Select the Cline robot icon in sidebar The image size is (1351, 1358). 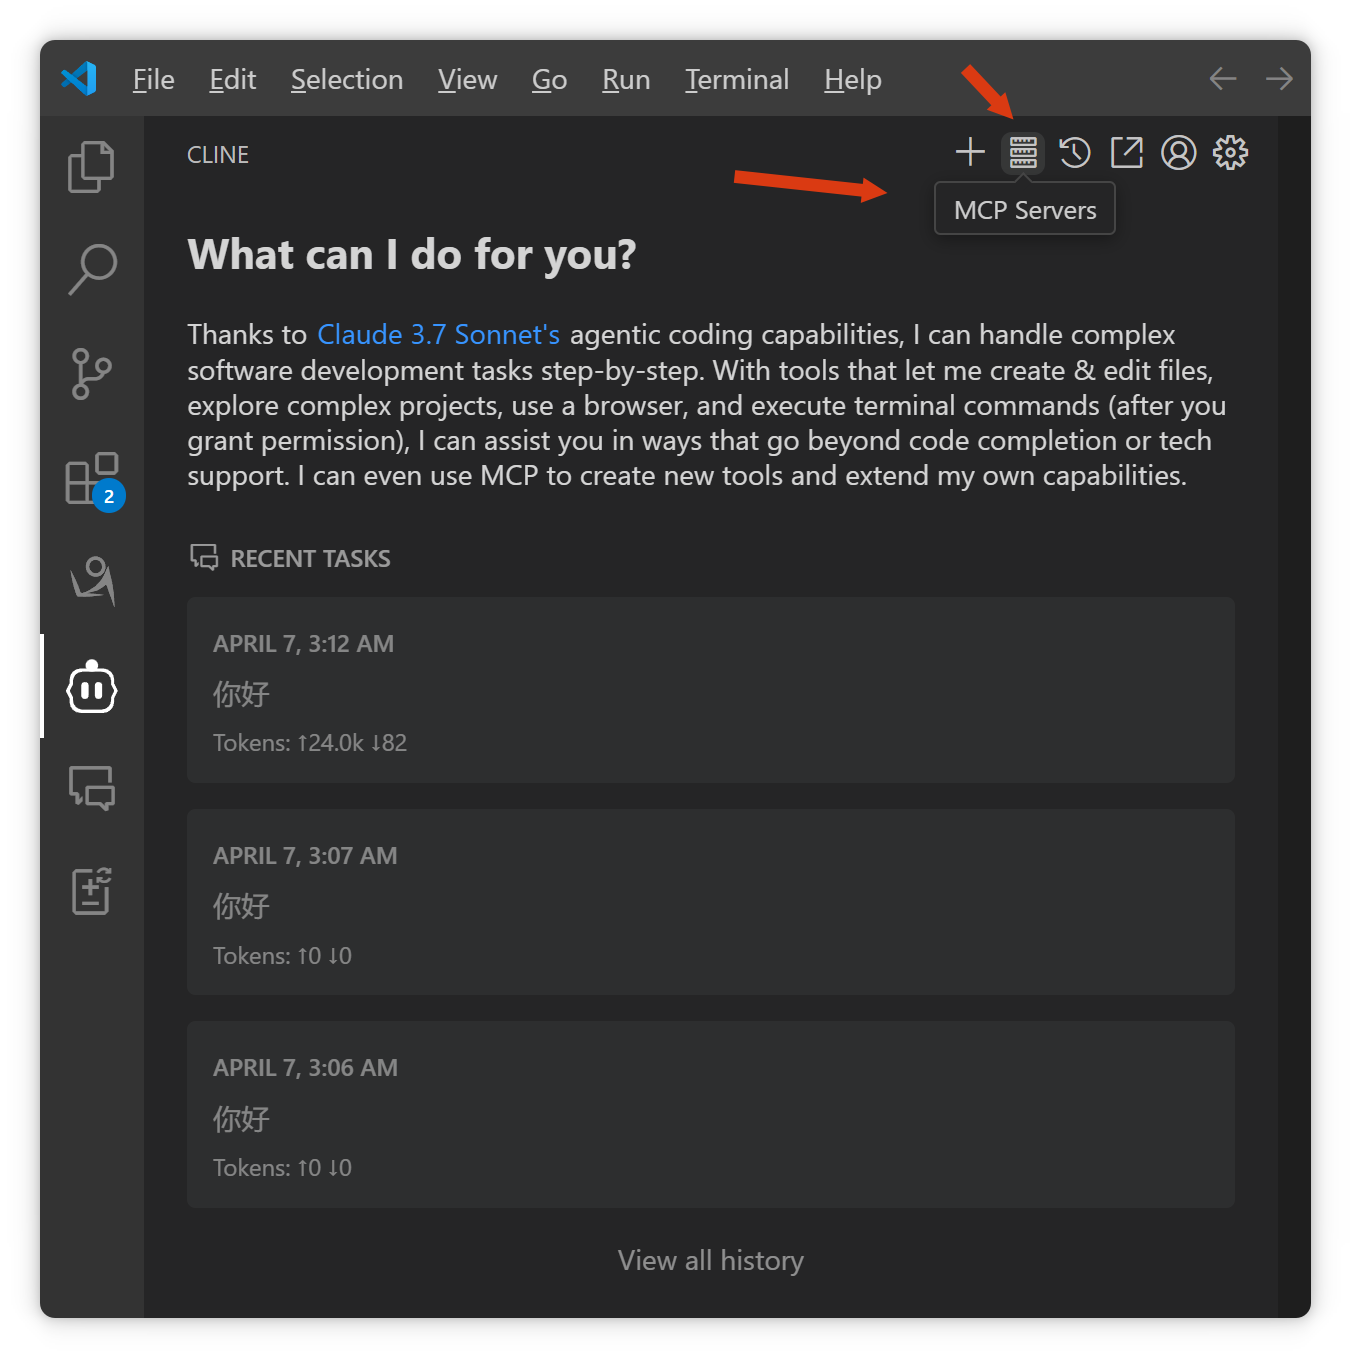[x=91, y=687]
